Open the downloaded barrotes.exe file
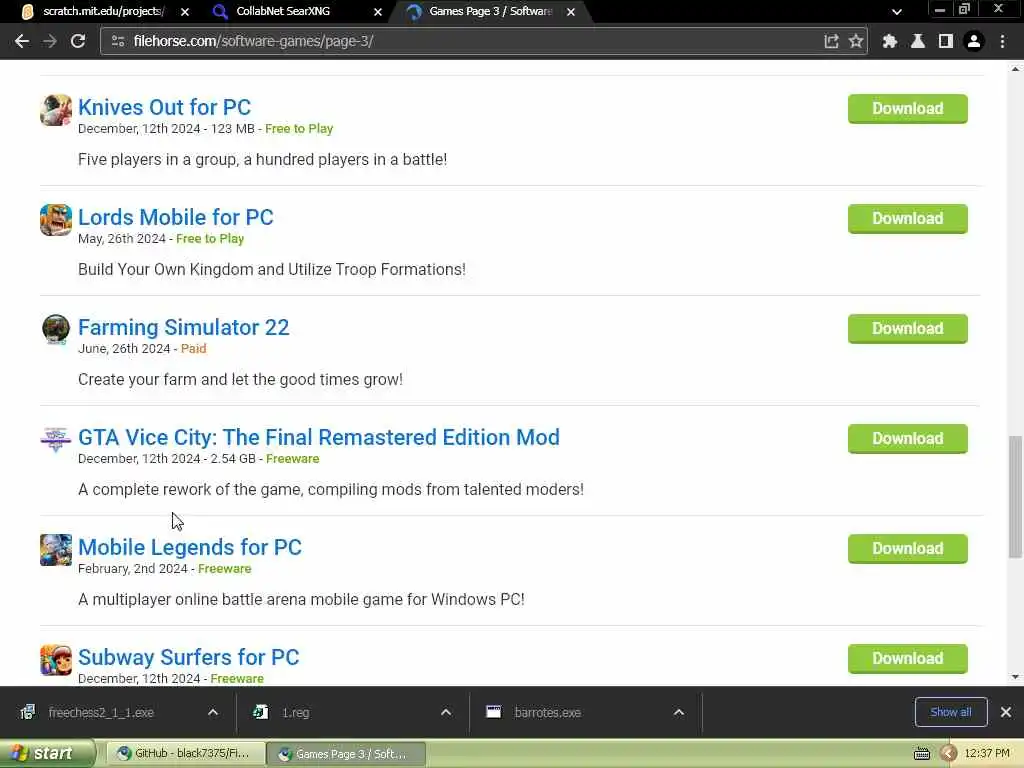Viewport: 1024px width, 768px height. pyautogui.click(x=547, y=712)
